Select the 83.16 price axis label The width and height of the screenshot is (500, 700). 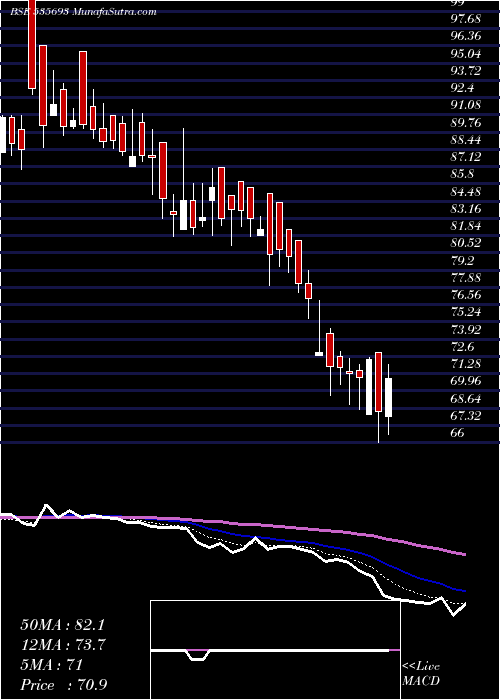click(466, 208)
